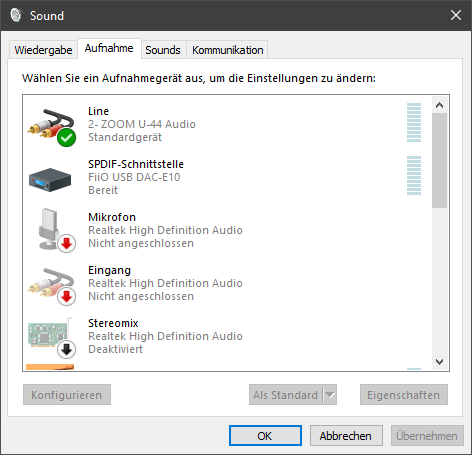Click the 'Line' device name

(98, 111)
